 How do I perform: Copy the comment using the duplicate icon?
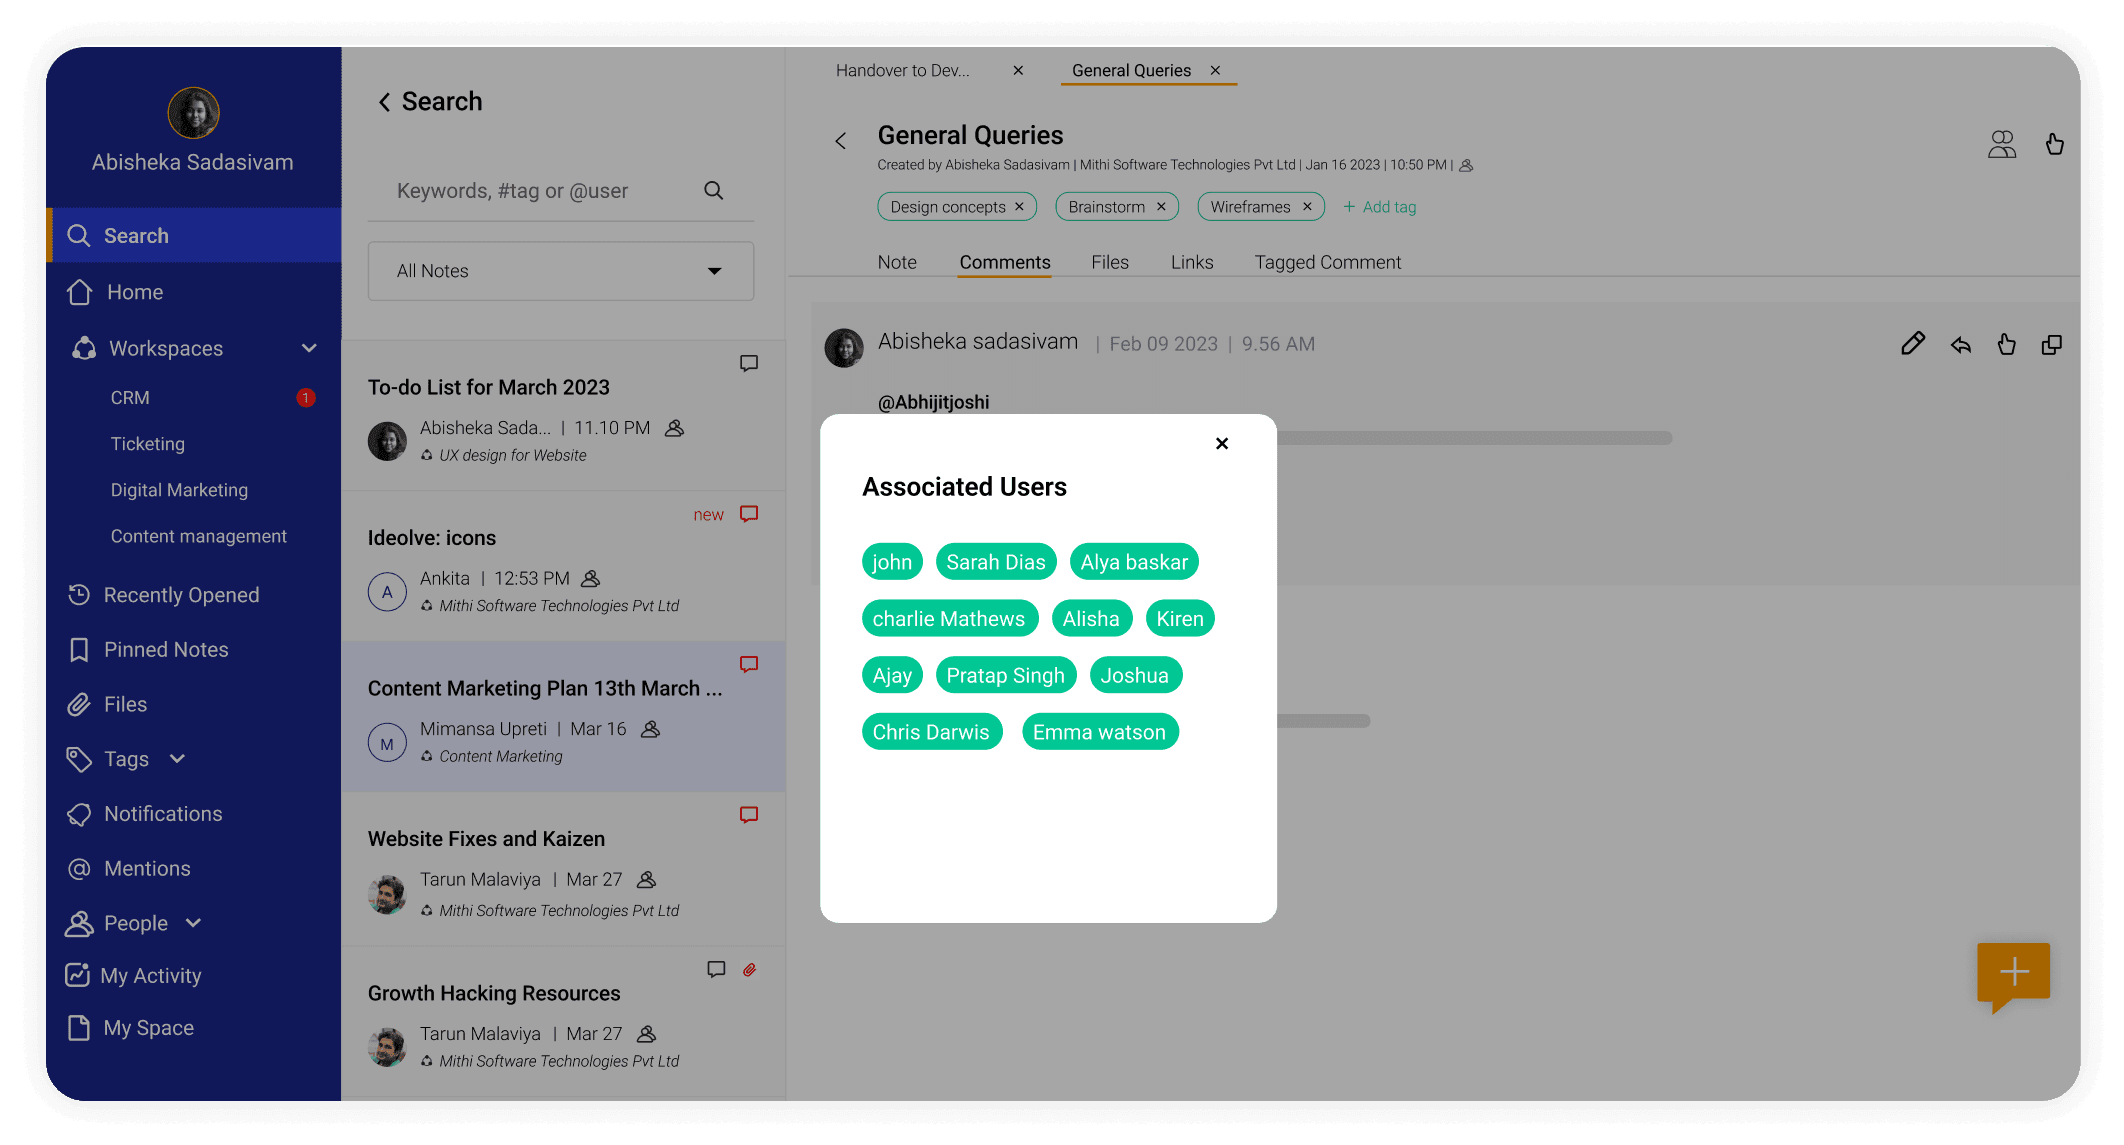[2052, 343]
